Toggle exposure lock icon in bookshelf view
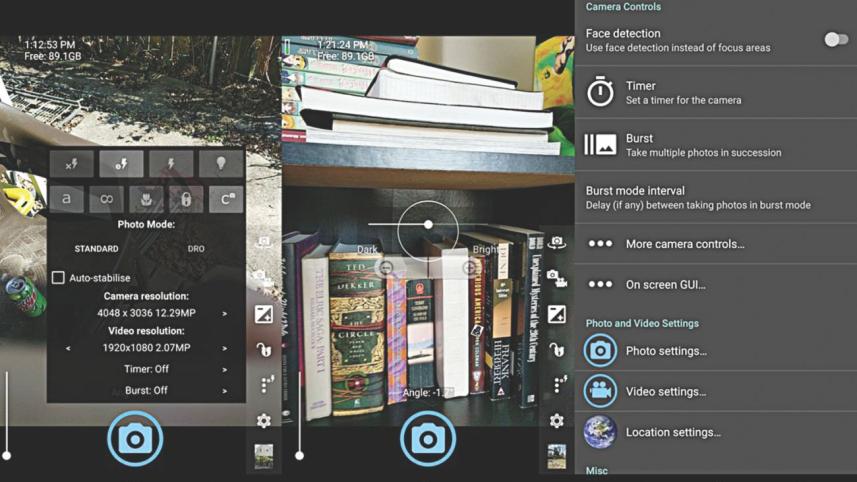Image resolution: width=857 pixels, height=482 pixels. click(557, 350)
